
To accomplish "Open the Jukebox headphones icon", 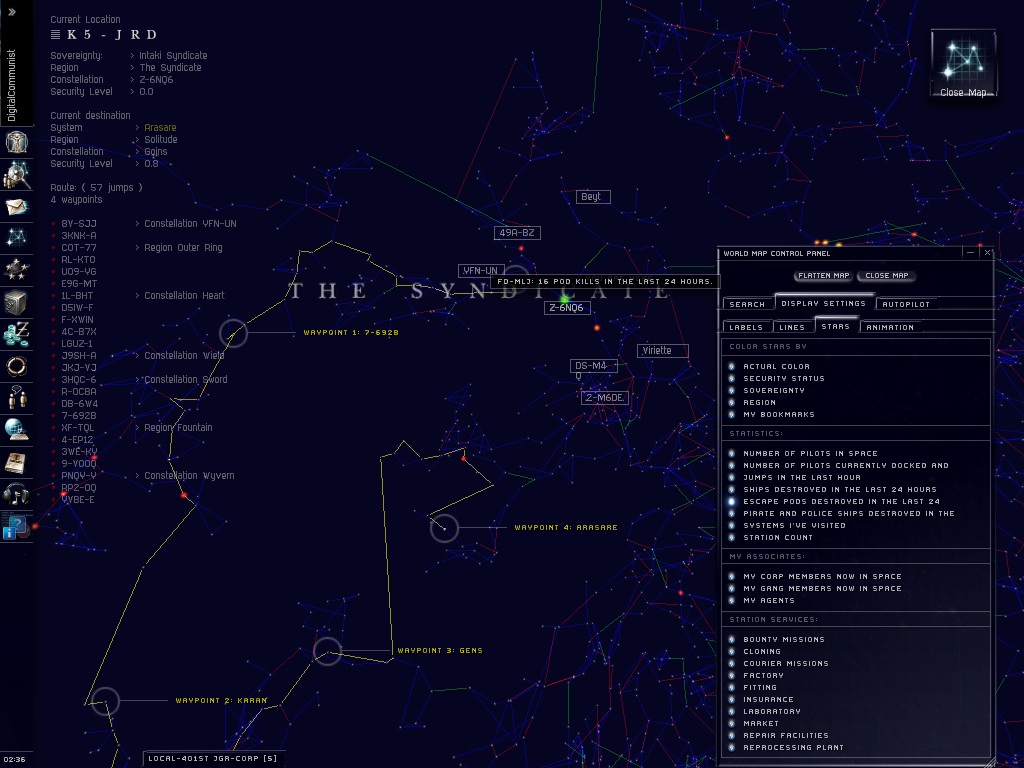I will pos(16,494).
